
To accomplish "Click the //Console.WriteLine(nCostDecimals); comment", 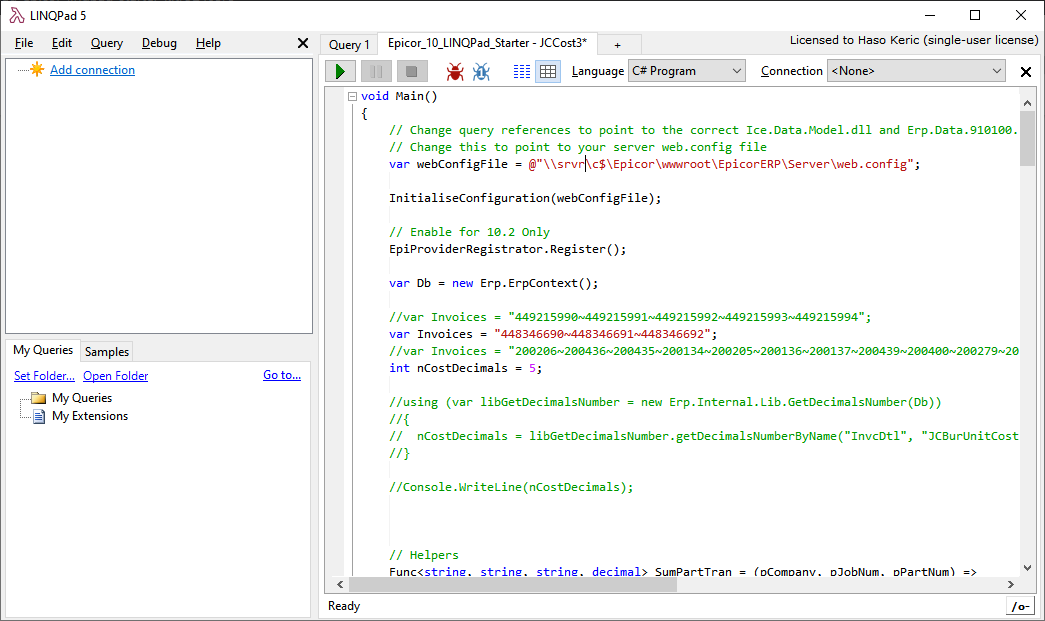I will (511, 487).
